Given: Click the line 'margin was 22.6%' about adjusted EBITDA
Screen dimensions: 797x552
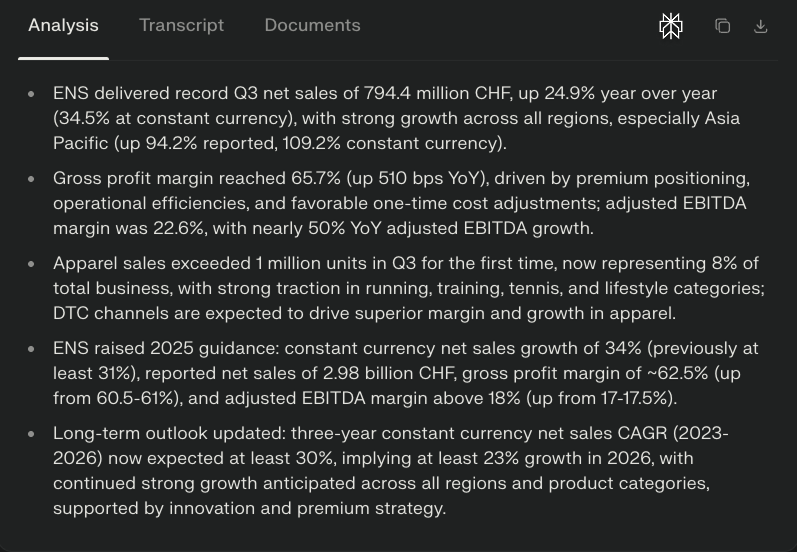Looking at the screenshot, I should [x=323, y=228].
